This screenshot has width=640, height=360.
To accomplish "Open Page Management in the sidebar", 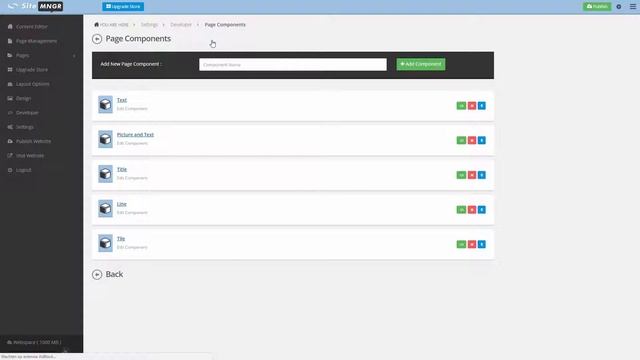I will (36, 41).
